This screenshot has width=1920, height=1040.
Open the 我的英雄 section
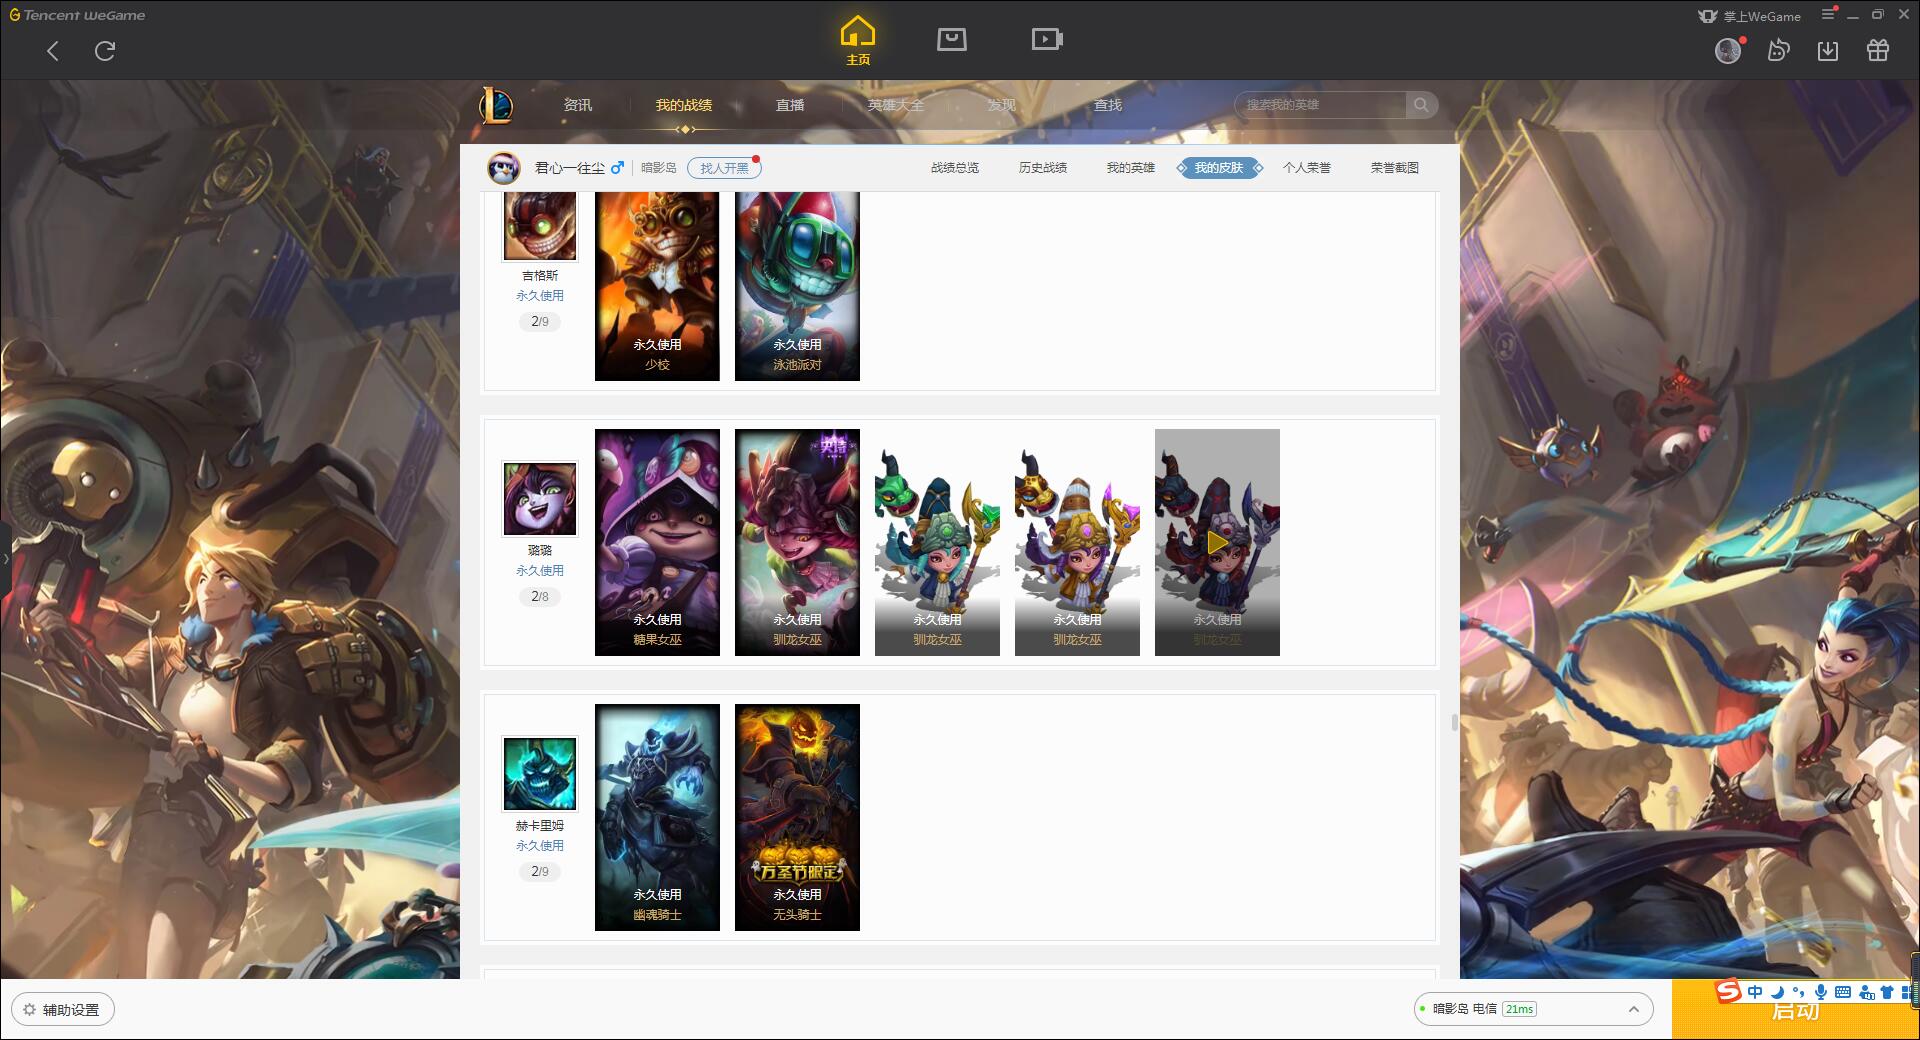(1131, 168)
